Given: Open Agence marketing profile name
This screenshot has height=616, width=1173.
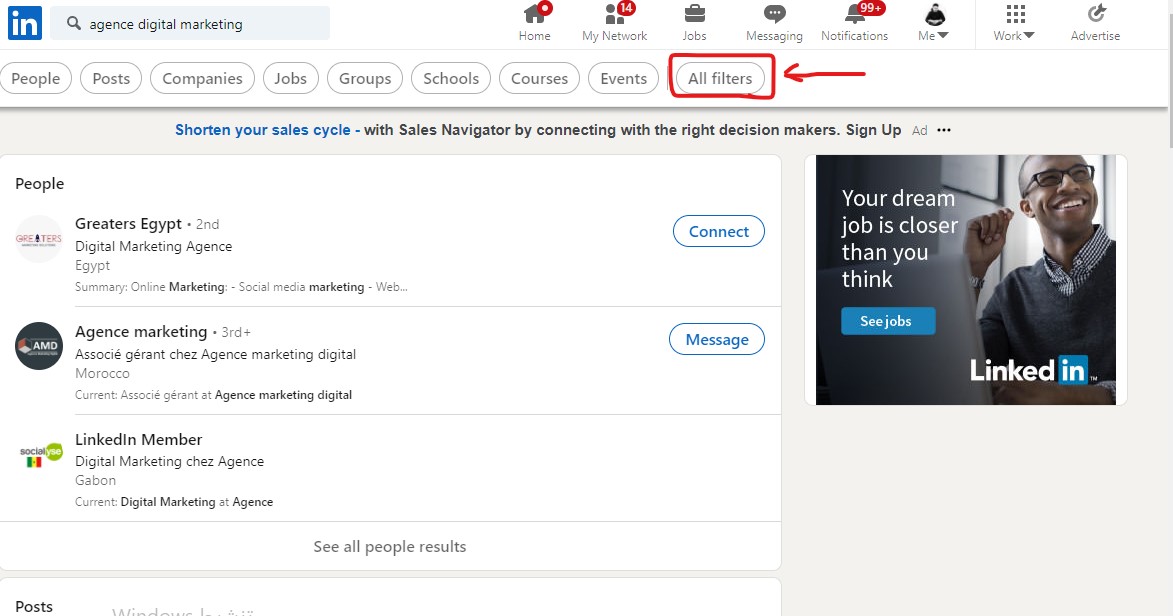Looking at the screenshot, I should coord(141,332).
